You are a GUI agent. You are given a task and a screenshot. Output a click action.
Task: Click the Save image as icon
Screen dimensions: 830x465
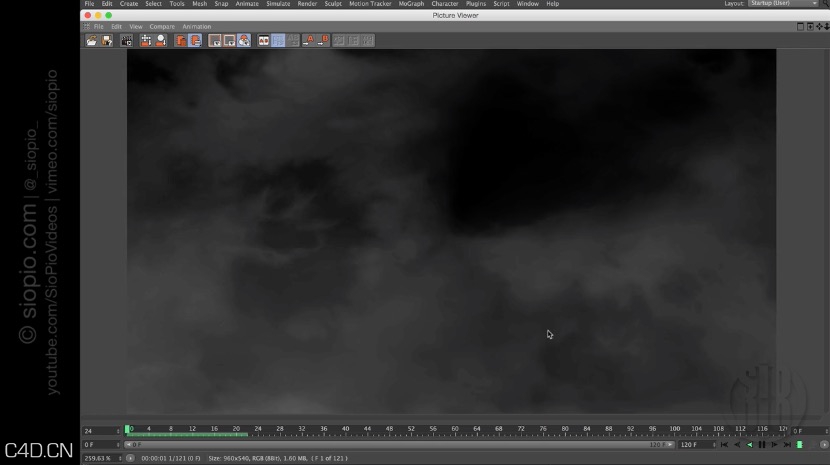tap(107, 40)
